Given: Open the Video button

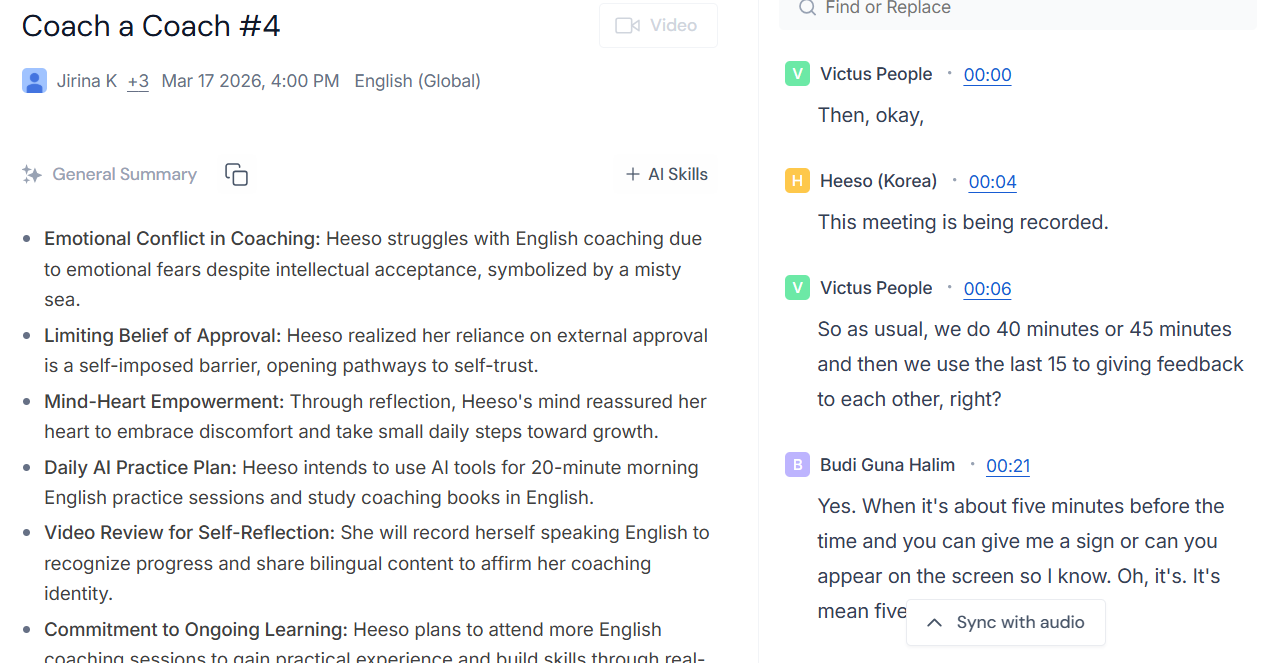Looking at the screenshot, I should [x=658, y=26].
